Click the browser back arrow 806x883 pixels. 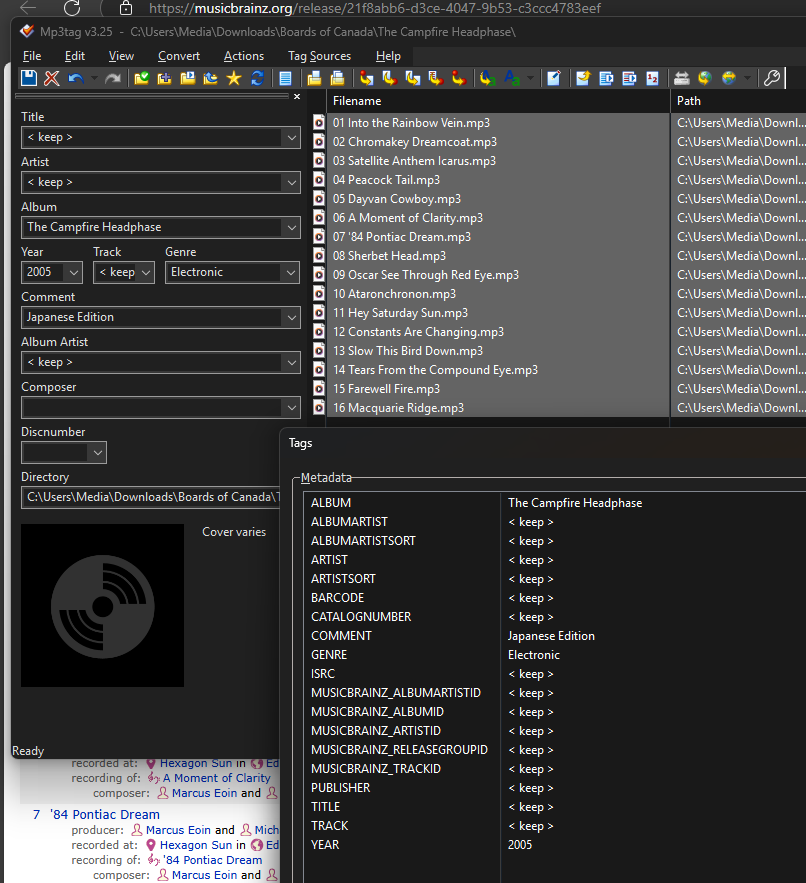pos(27,9)
